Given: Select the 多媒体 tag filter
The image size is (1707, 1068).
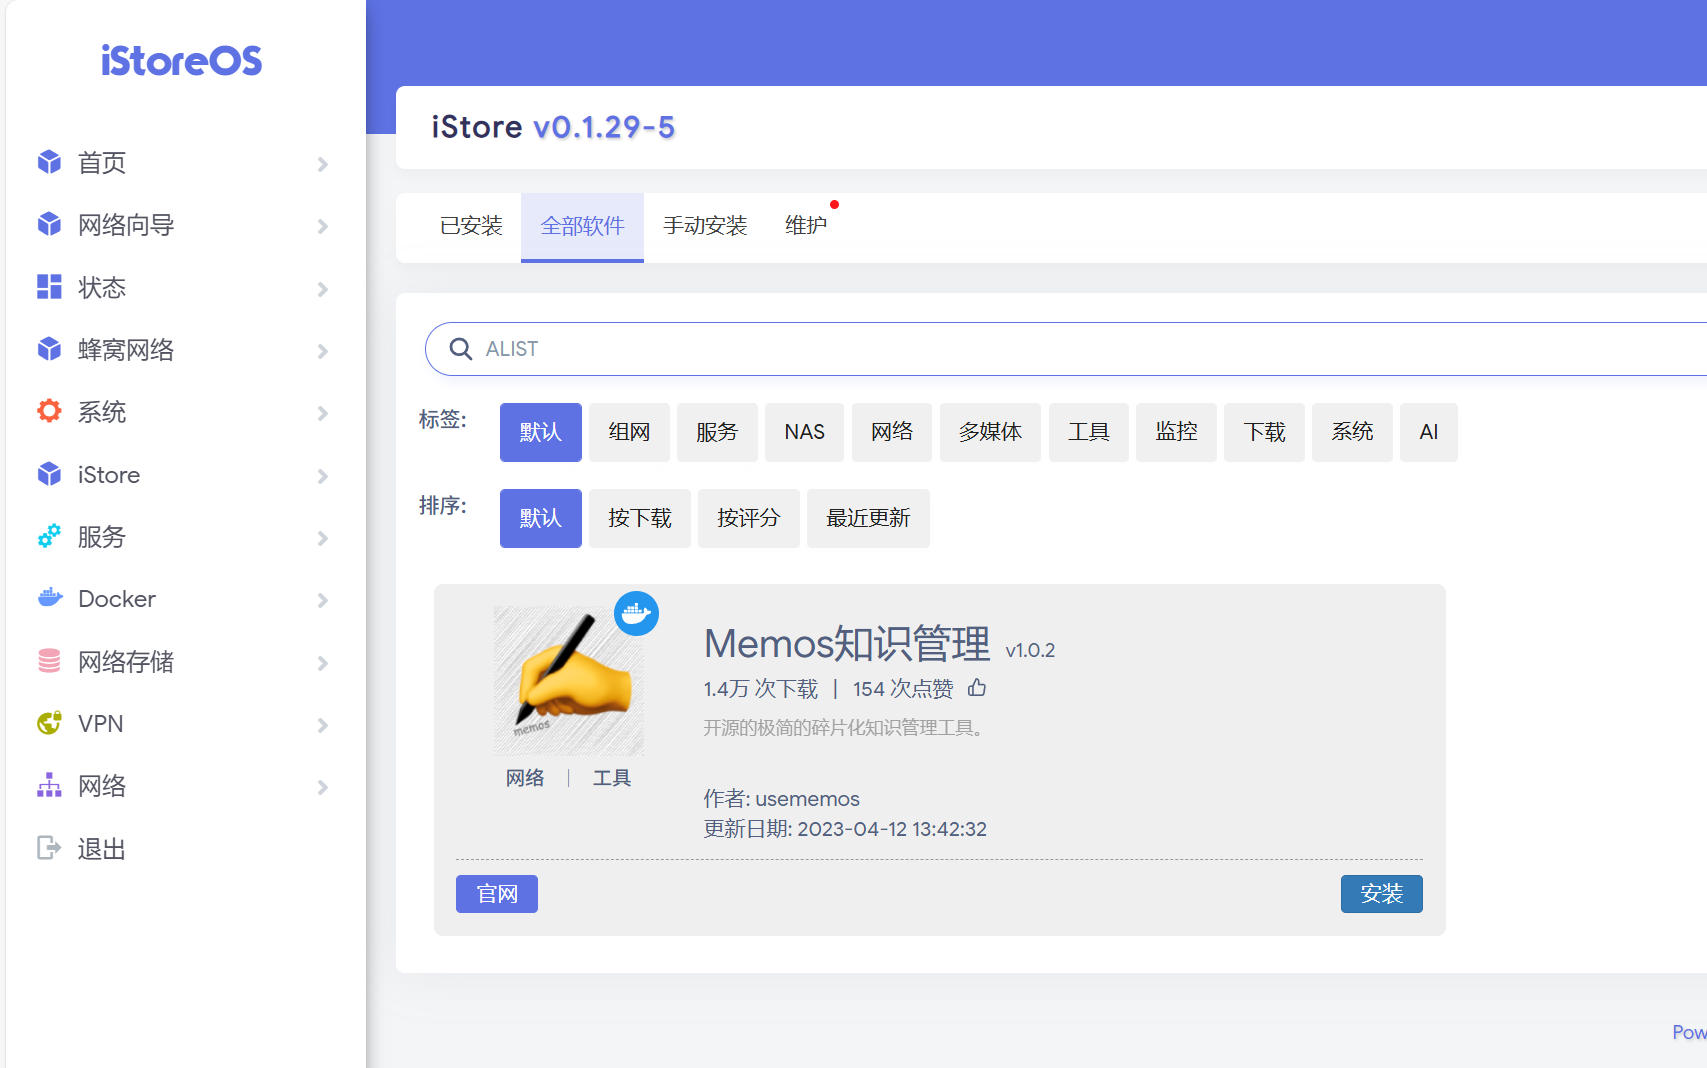Looking at the screenshot, I should tap(989, 432).
